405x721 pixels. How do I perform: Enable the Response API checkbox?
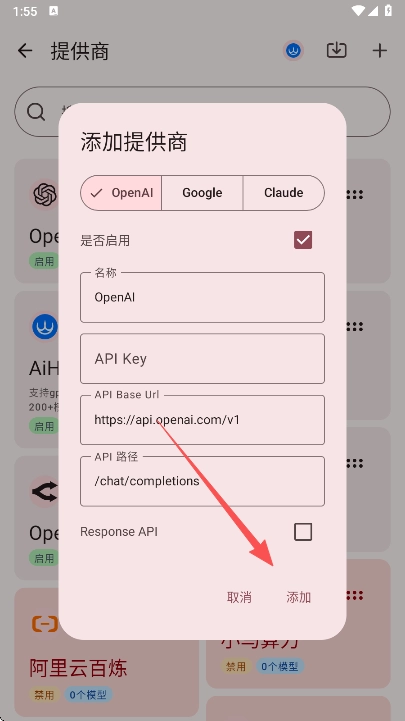pyautogui.click(x=303, y=532)
